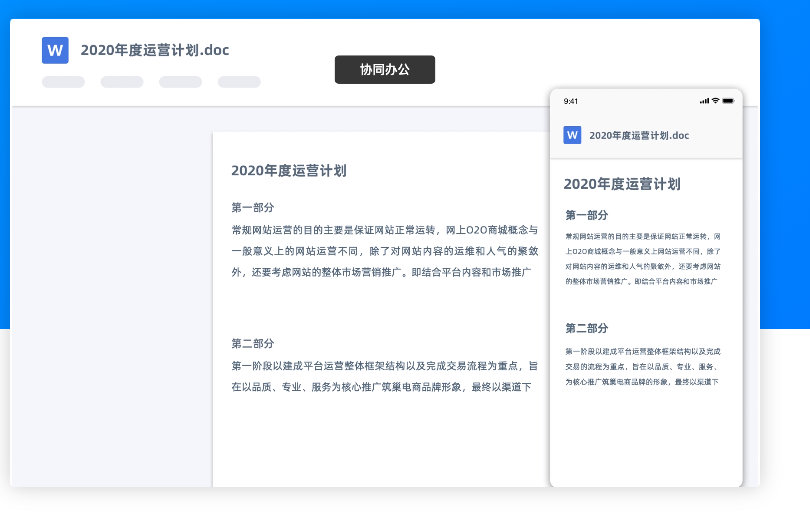Click the 协同办公 button
810x517 pixels.
click(385, 70)
